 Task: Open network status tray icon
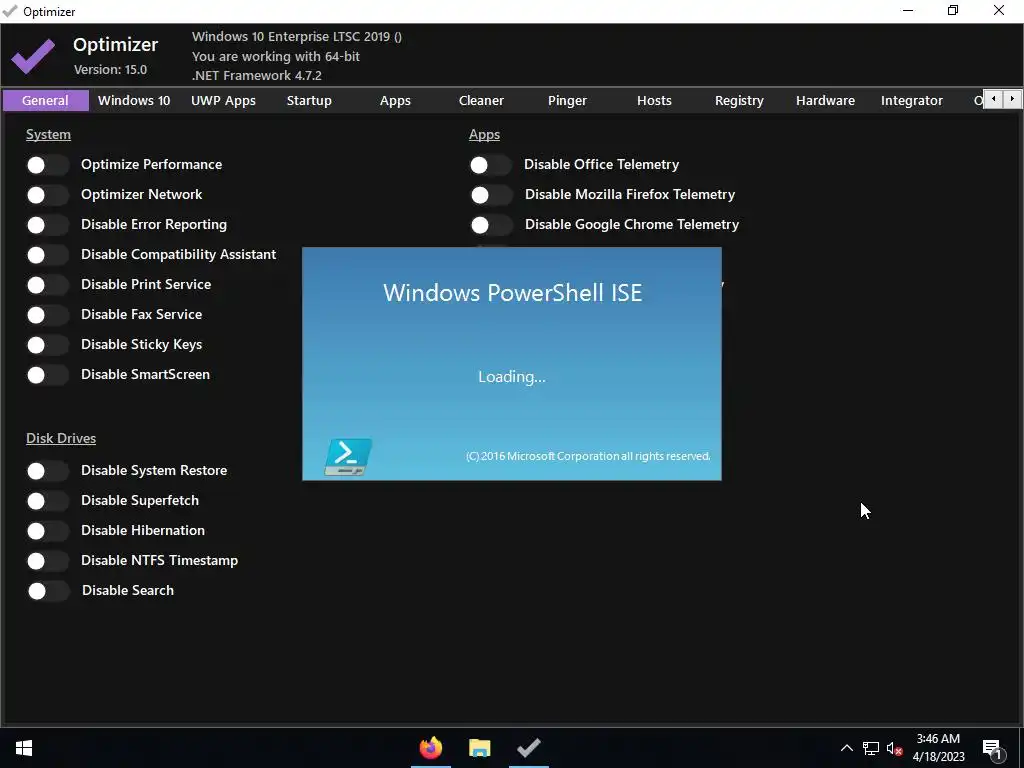[x=871, y=748]
